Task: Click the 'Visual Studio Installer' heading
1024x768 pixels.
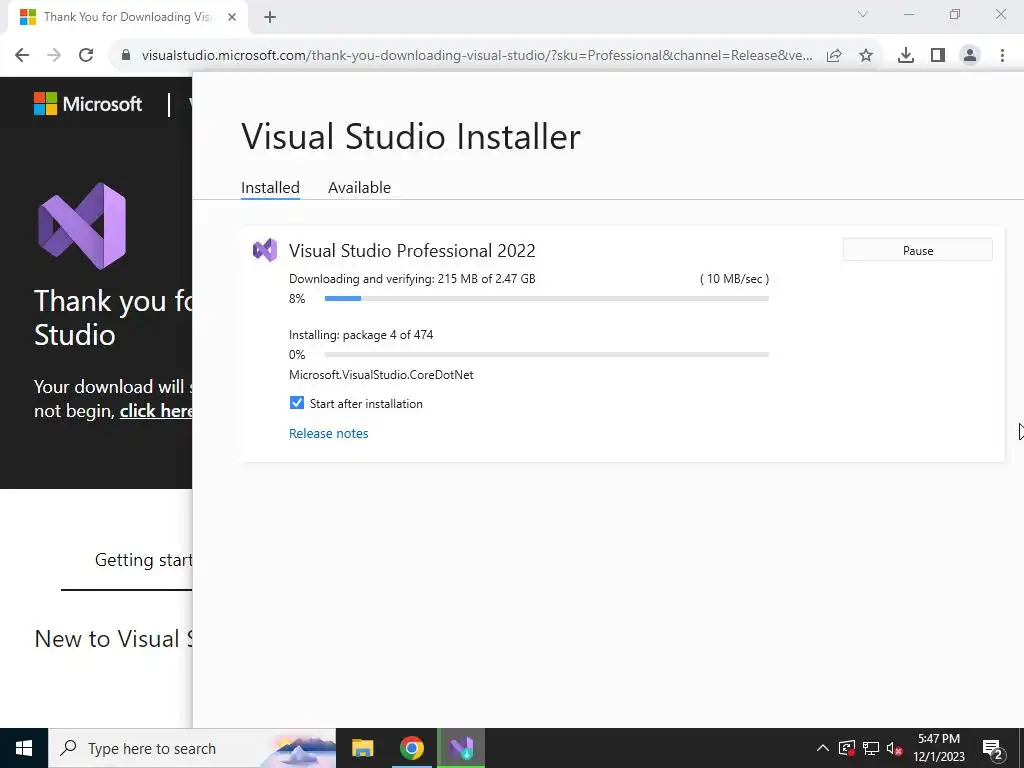Action: coord(411,136)
